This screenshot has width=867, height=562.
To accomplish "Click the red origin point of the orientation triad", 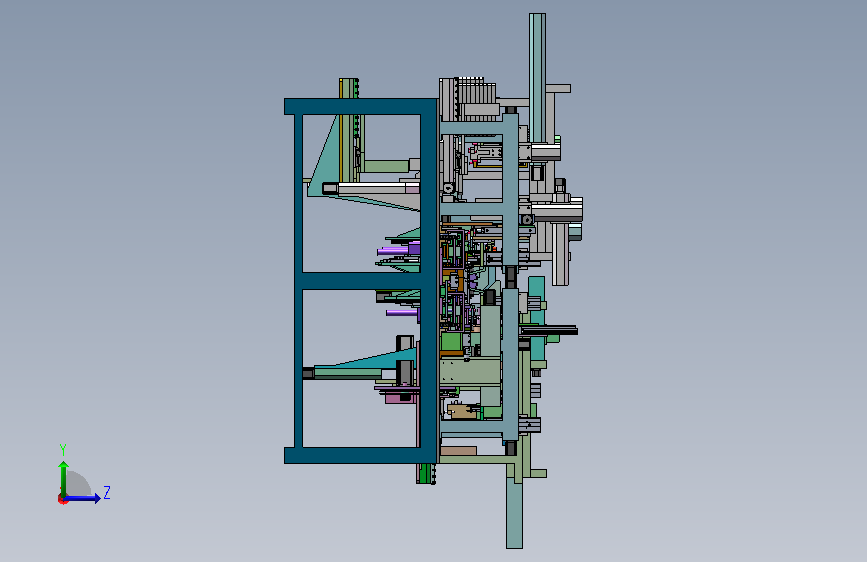I will click(62, 499).
